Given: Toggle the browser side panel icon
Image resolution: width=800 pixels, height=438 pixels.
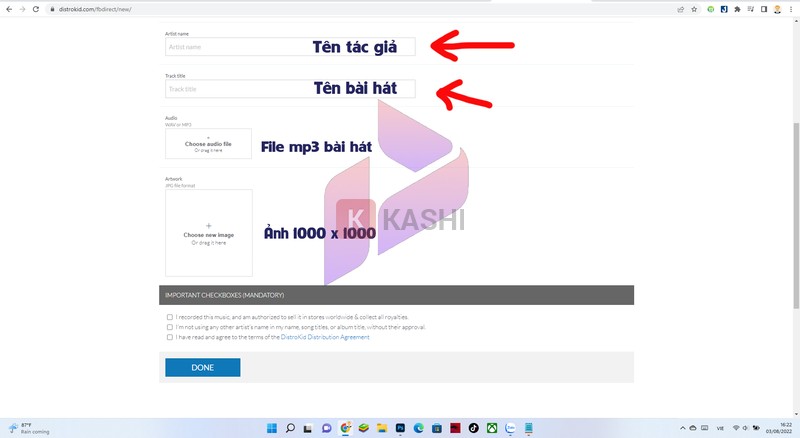Looking at the screenshot, I should [764, 9].
